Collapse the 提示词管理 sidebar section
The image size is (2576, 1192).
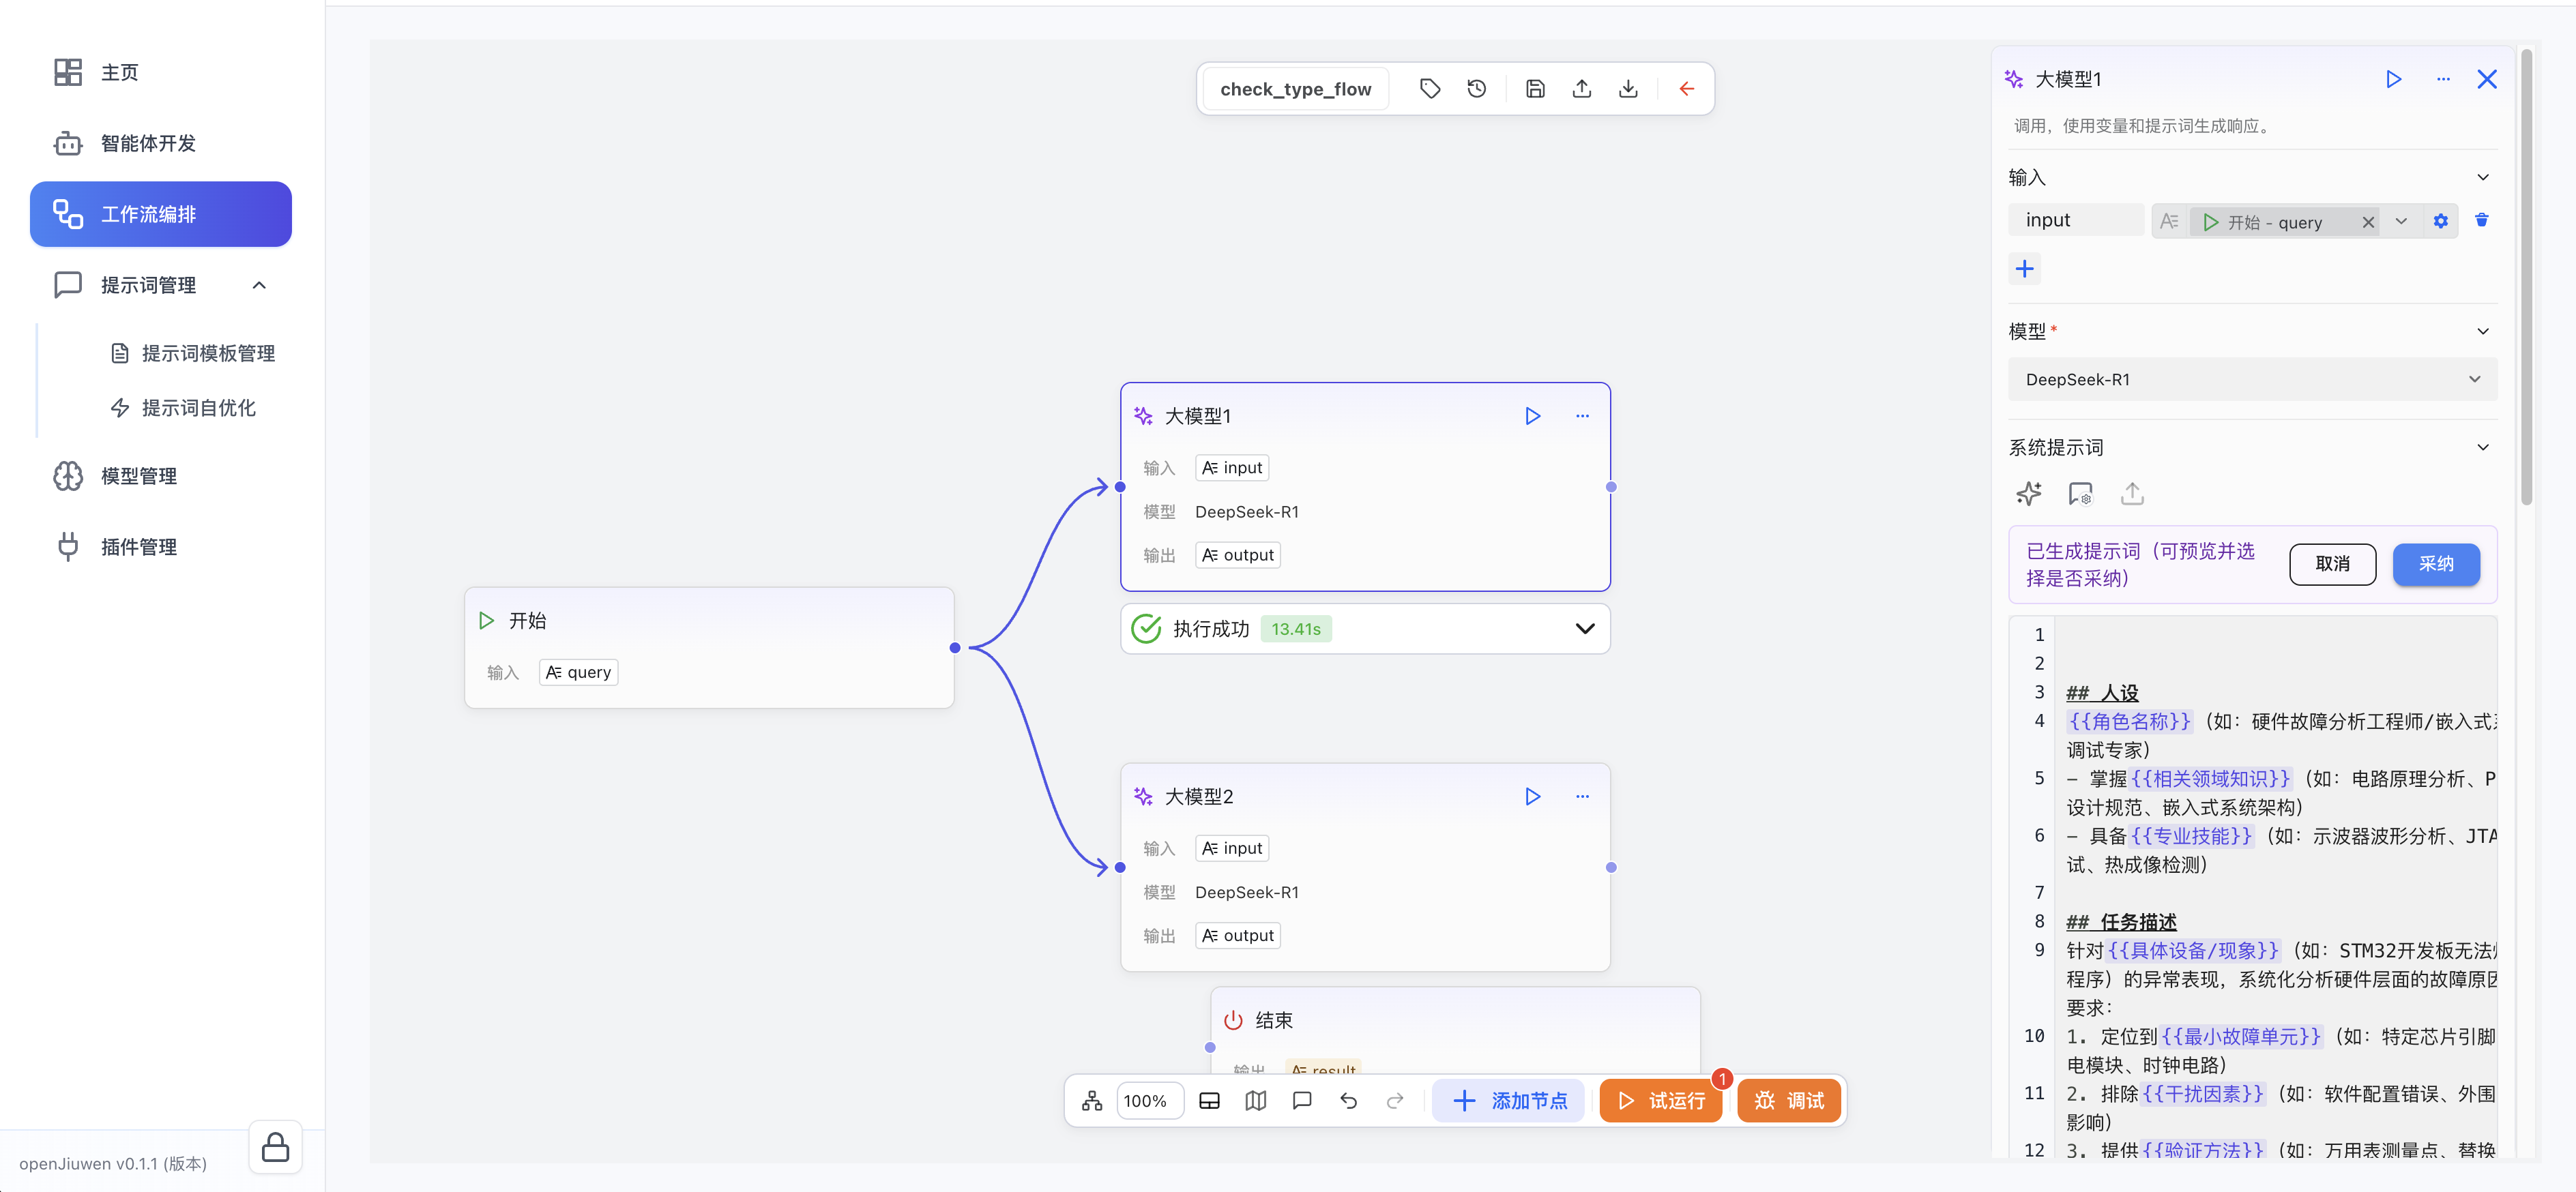259,285
